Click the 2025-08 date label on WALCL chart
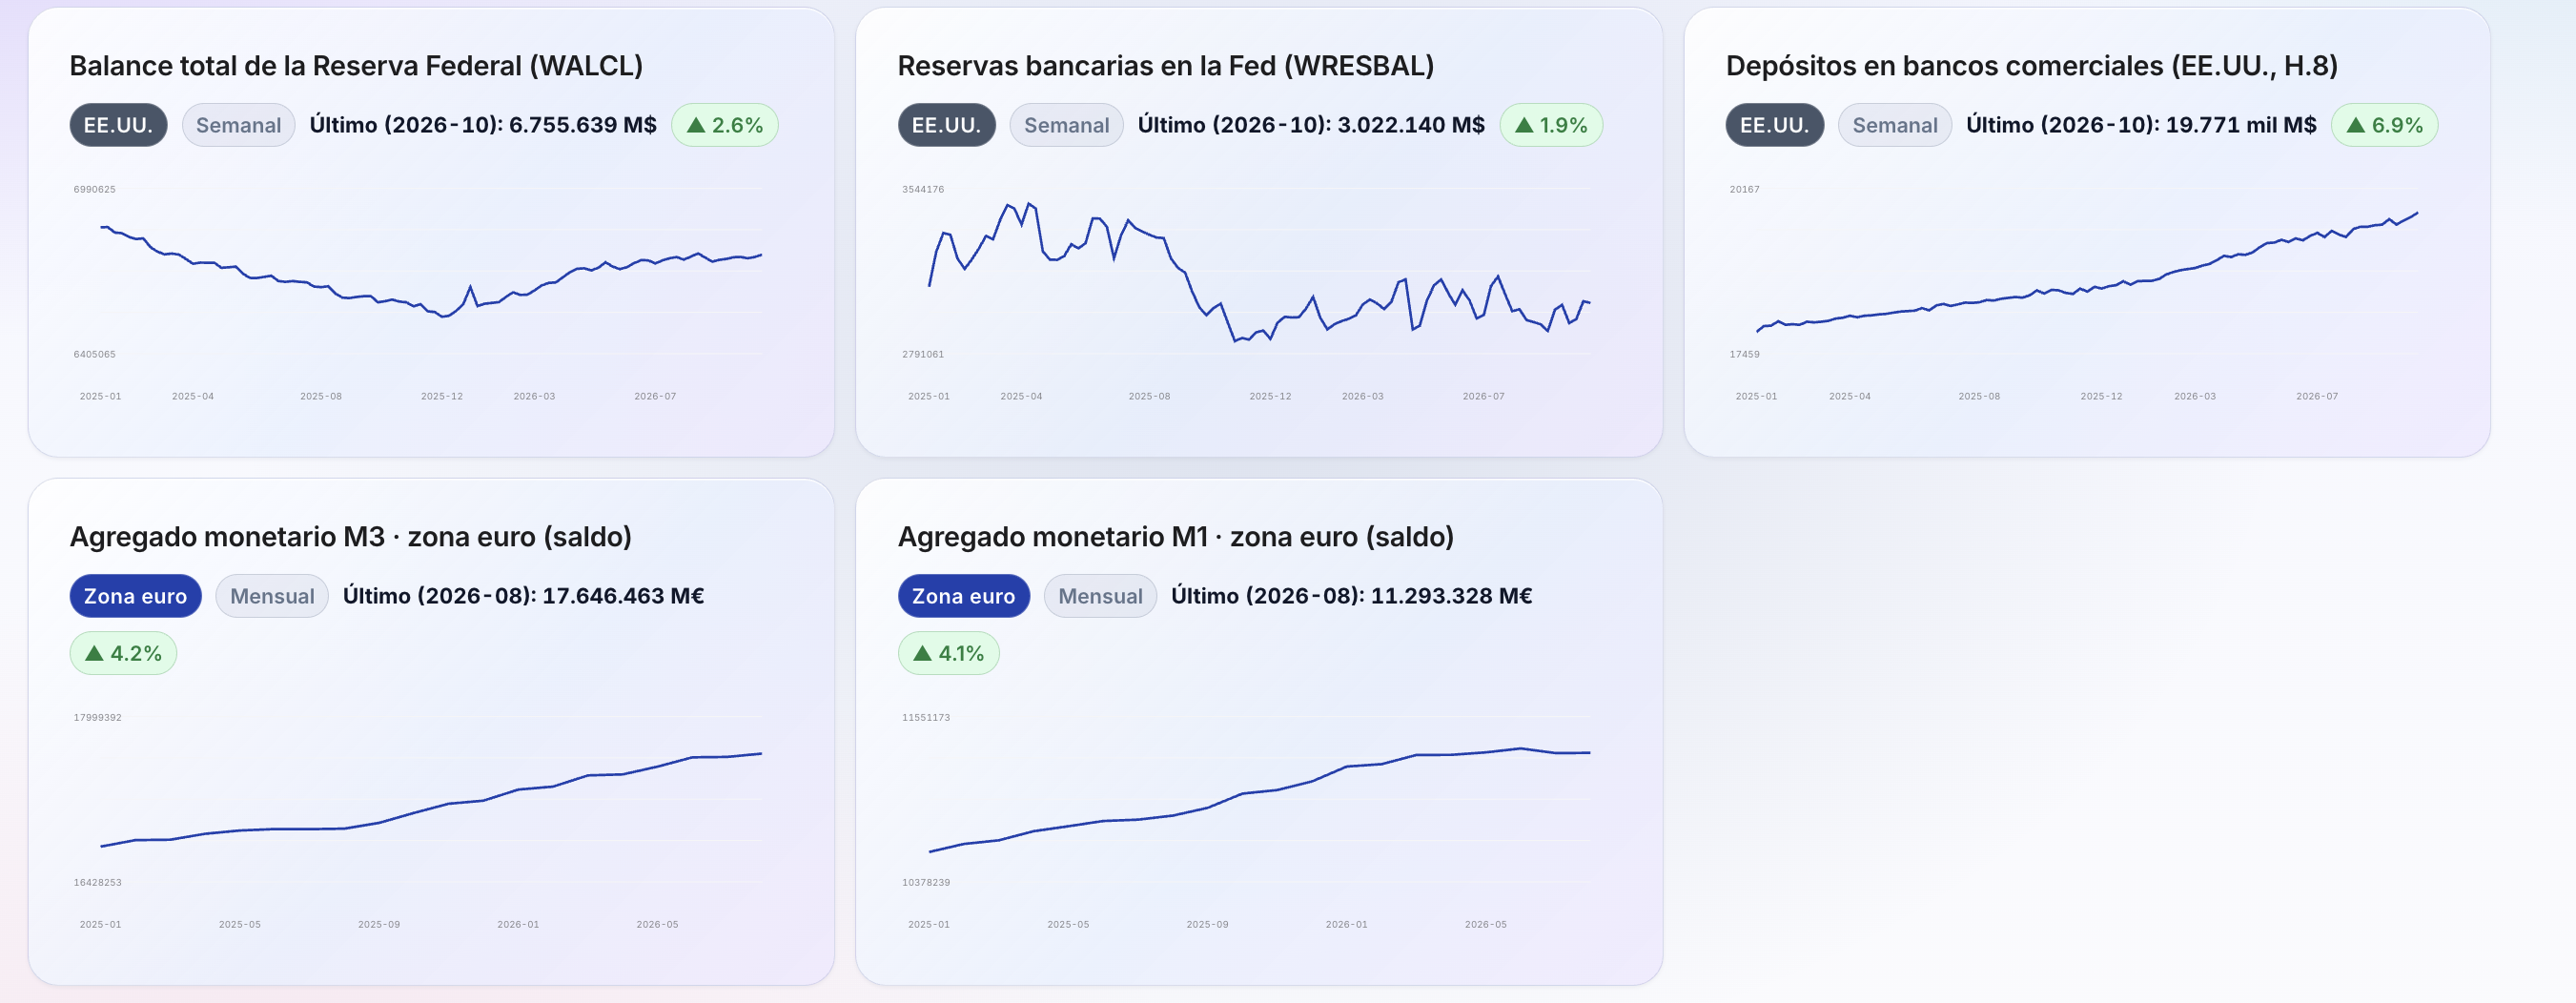Screen dimensions: 2576x1003 [x=321, y=396]
